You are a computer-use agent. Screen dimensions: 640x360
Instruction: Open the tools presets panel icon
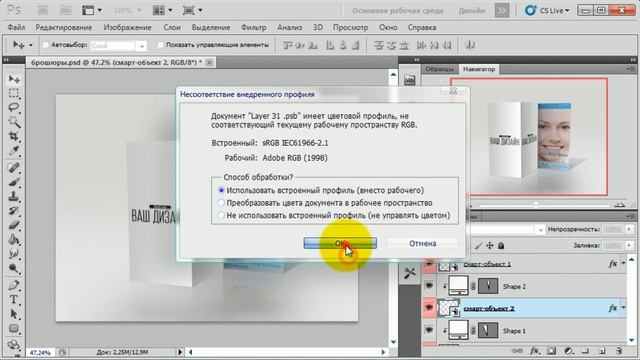[x=409, y=273]
